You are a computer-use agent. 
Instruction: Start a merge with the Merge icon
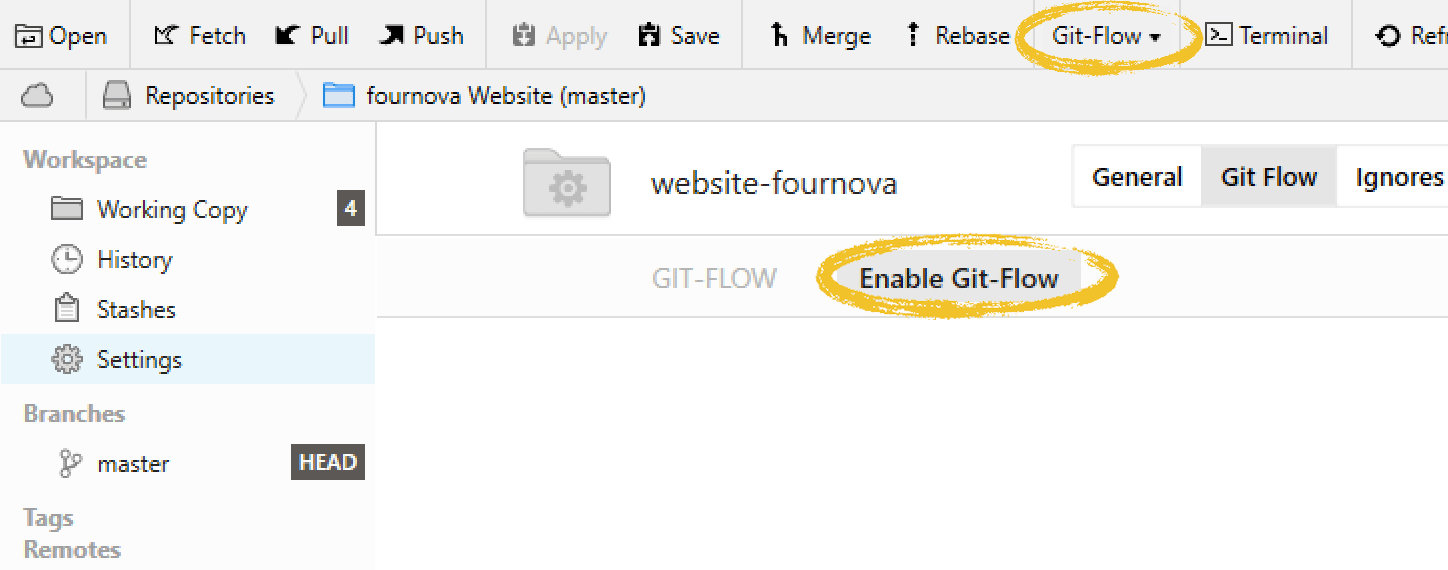(780, 36)
